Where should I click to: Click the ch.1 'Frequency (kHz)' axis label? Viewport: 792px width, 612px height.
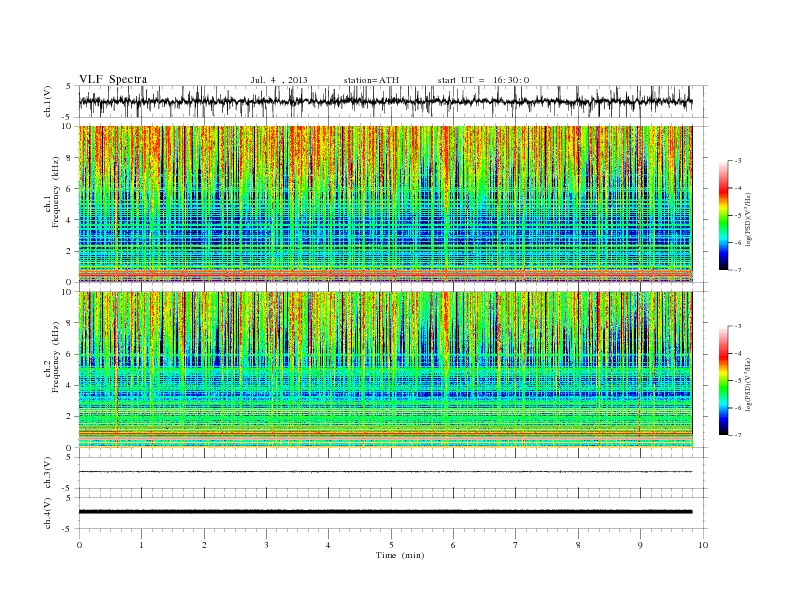[x=56, y=192]
